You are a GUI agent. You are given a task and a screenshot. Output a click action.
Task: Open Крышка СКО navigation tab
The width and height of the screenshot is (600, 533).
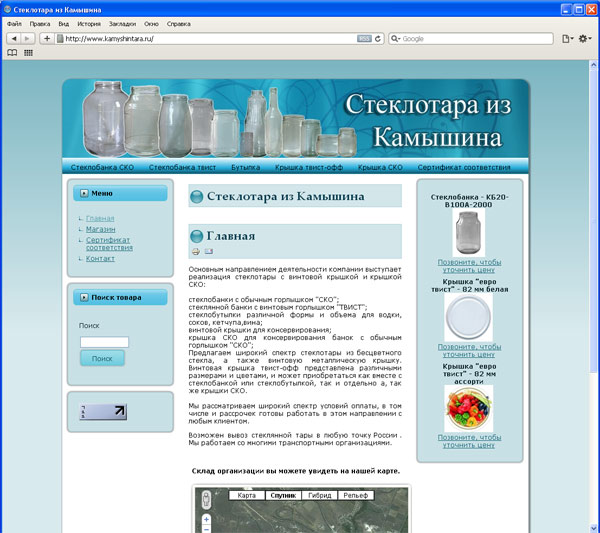click(x=380, y=167)
